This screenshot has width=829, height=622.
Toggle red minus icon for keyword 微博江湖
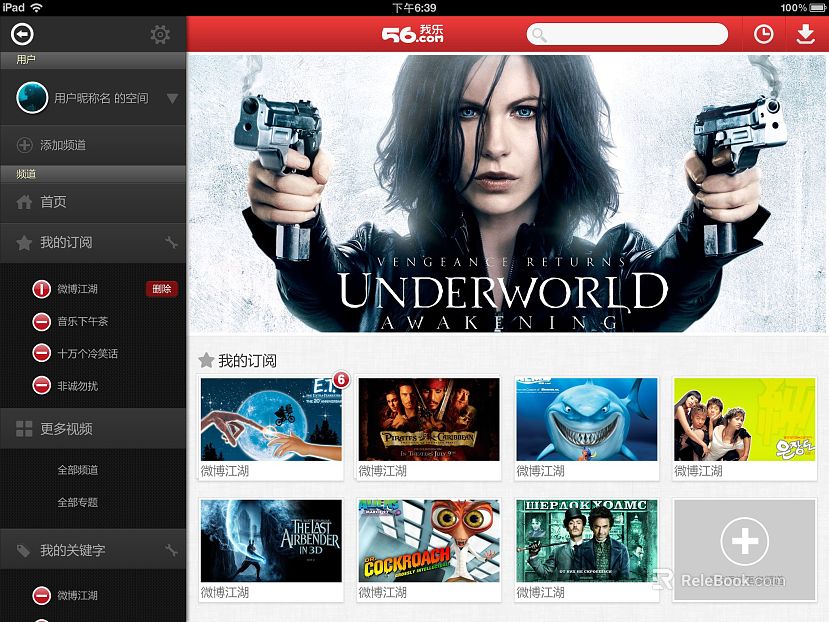[x=41, y=596]
